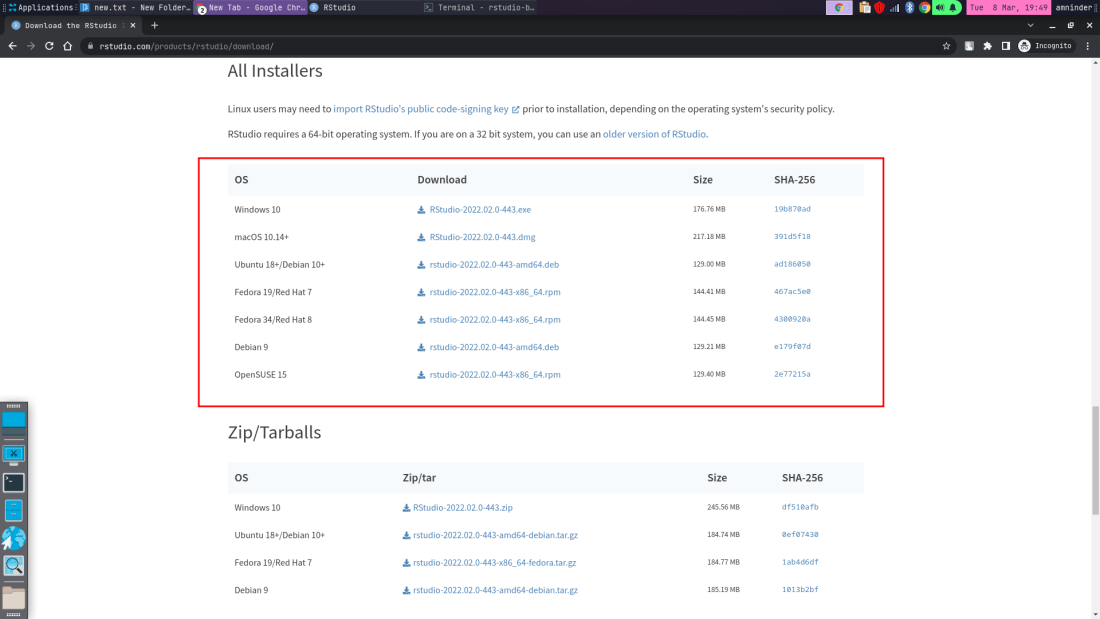Screen dimensions: 1100x619
Task: Download RStudio-2022.02.0-443.exe for Windows 10
Action: pos(480,210)
